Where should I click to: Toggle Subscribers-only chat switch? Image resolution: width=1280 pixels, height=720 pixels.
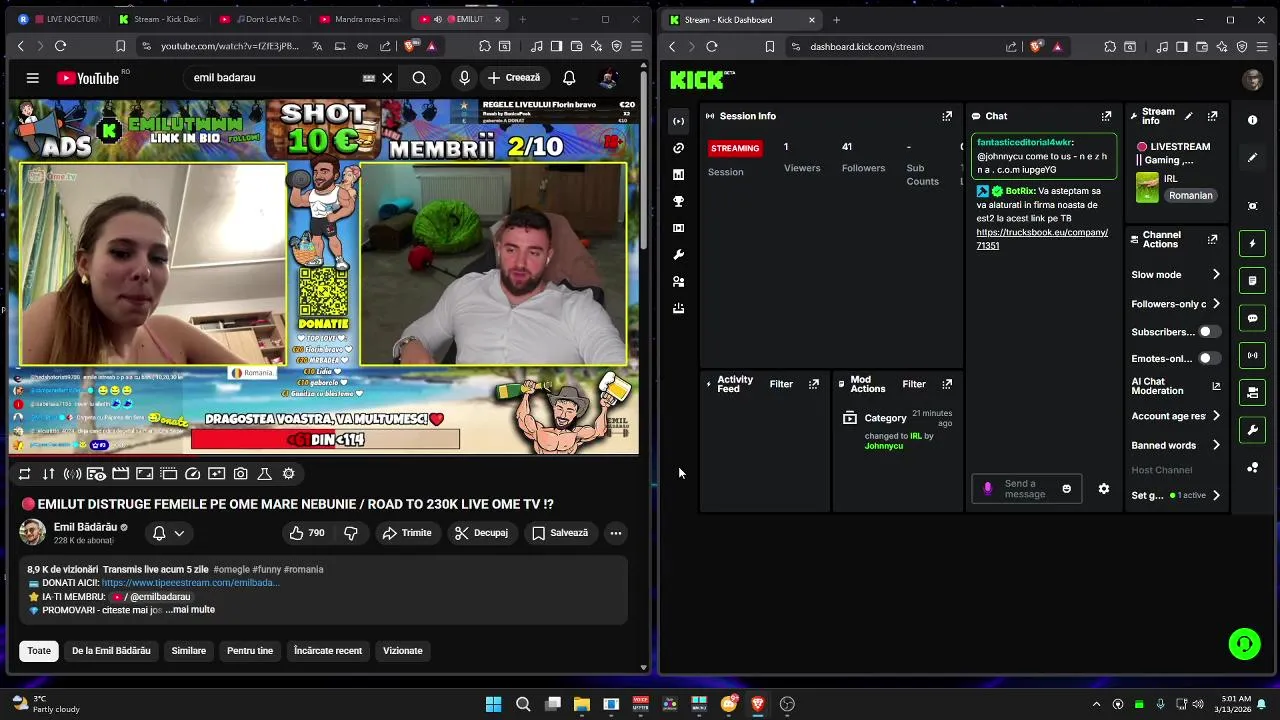(1209, 331)
